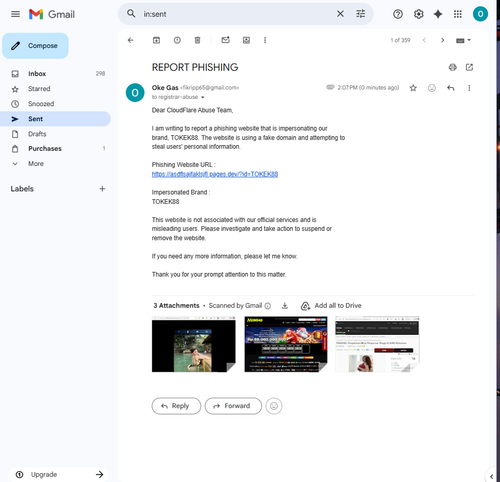
Task: Delete this email with the trash icon
Action: click(x=197, y=40)
